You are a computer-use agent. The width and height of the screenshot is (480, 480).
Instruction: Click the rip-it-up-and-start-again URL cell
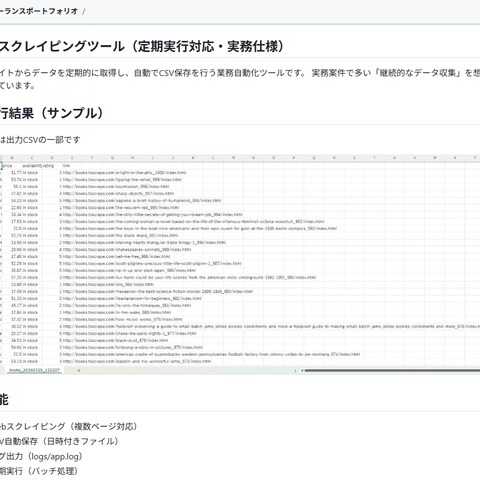pos(129,270)
